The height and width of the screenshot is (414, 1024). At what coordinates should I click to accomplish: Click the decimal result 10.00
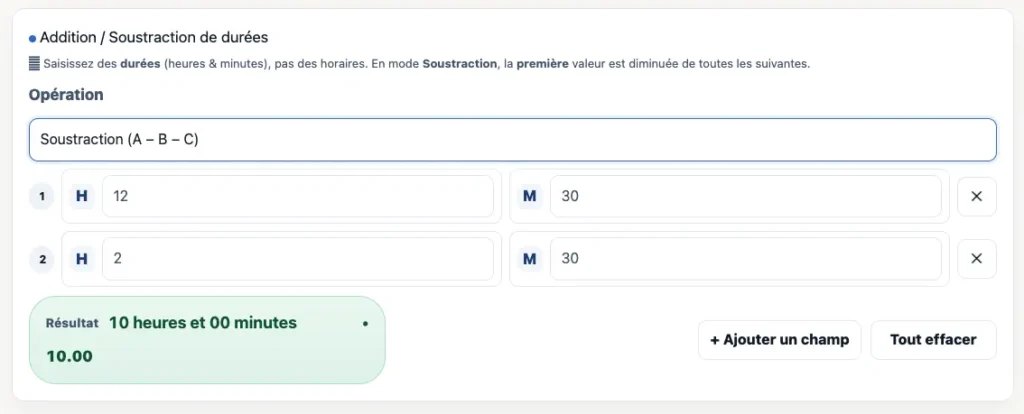pyautogui.click(x=69, y=356)
